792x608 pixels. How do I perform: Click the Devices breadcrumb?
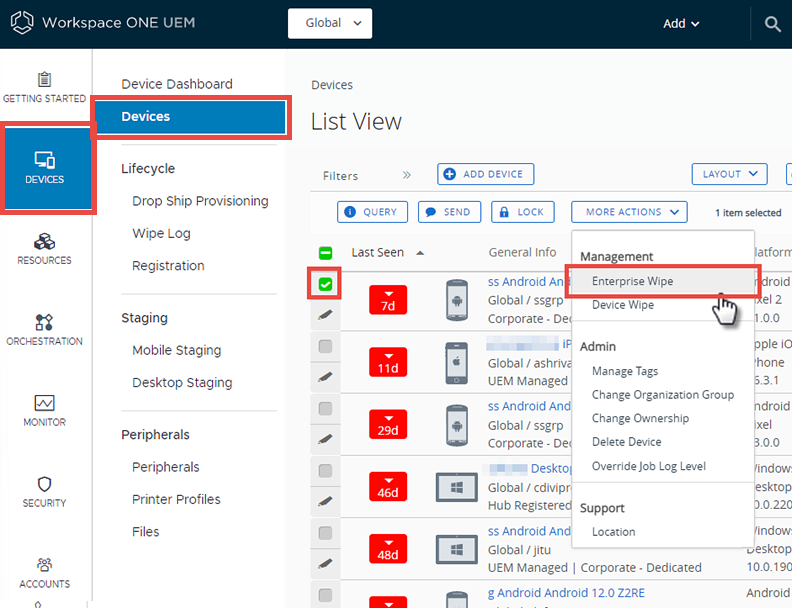pyautogui.click(x=332, y=85)
